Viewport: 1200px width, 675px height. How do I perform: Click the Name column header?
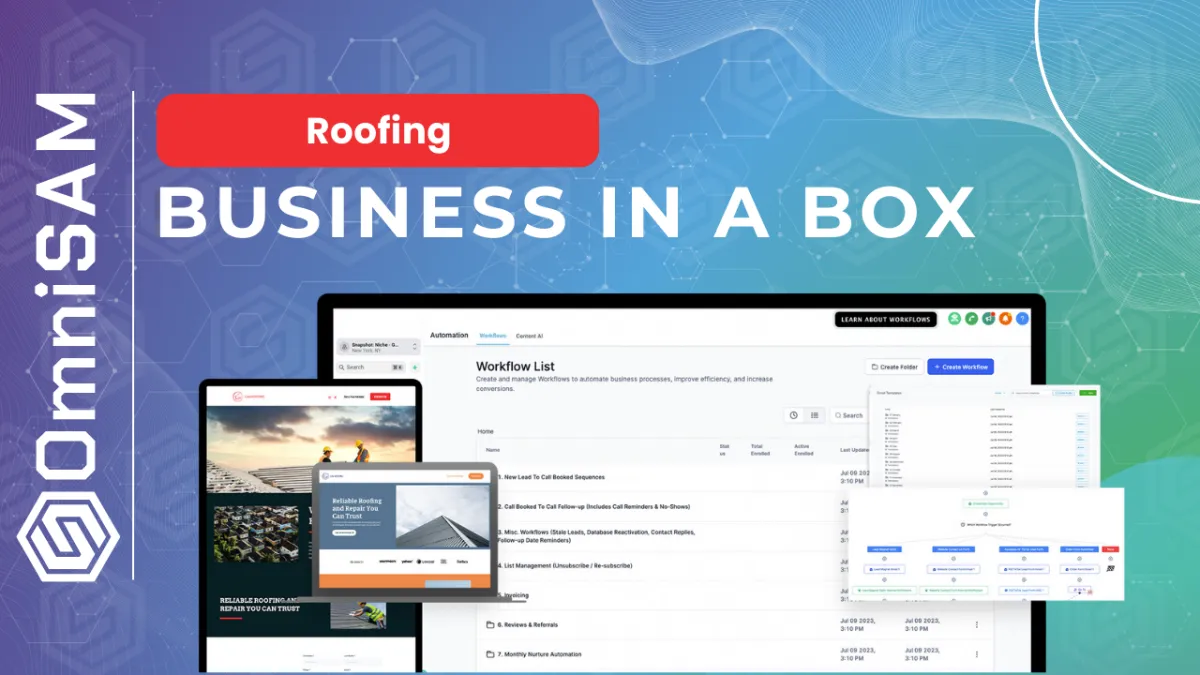click(493, 450)
